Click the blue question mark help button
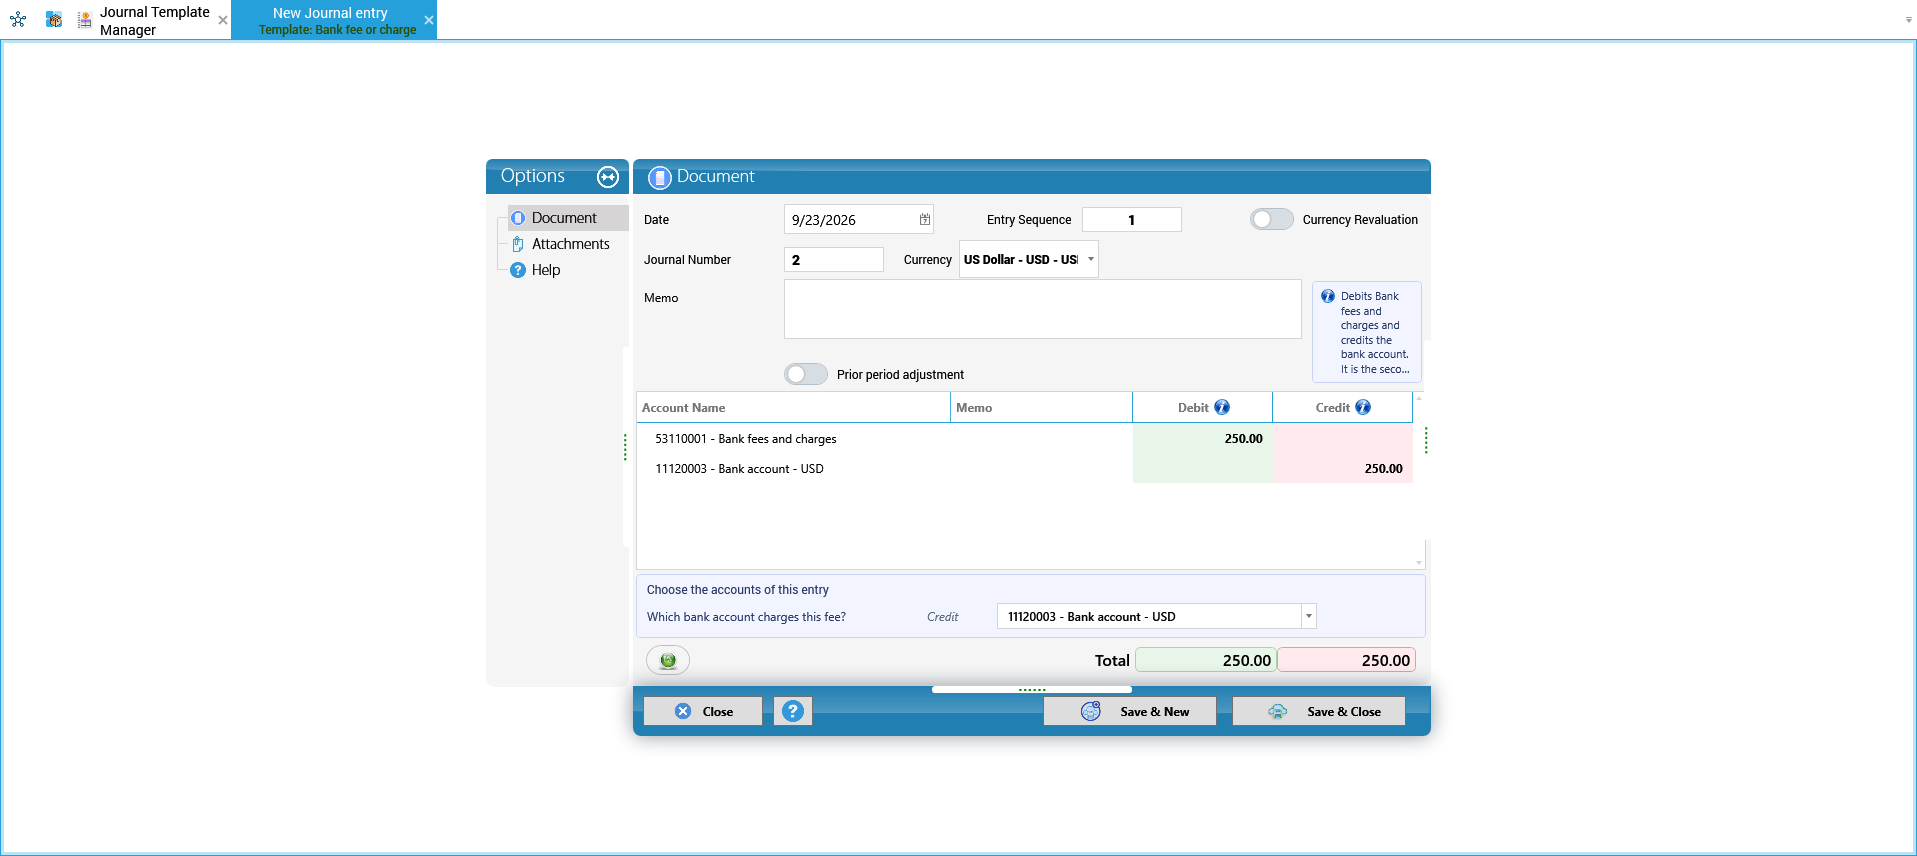 [x=793, y=711]
